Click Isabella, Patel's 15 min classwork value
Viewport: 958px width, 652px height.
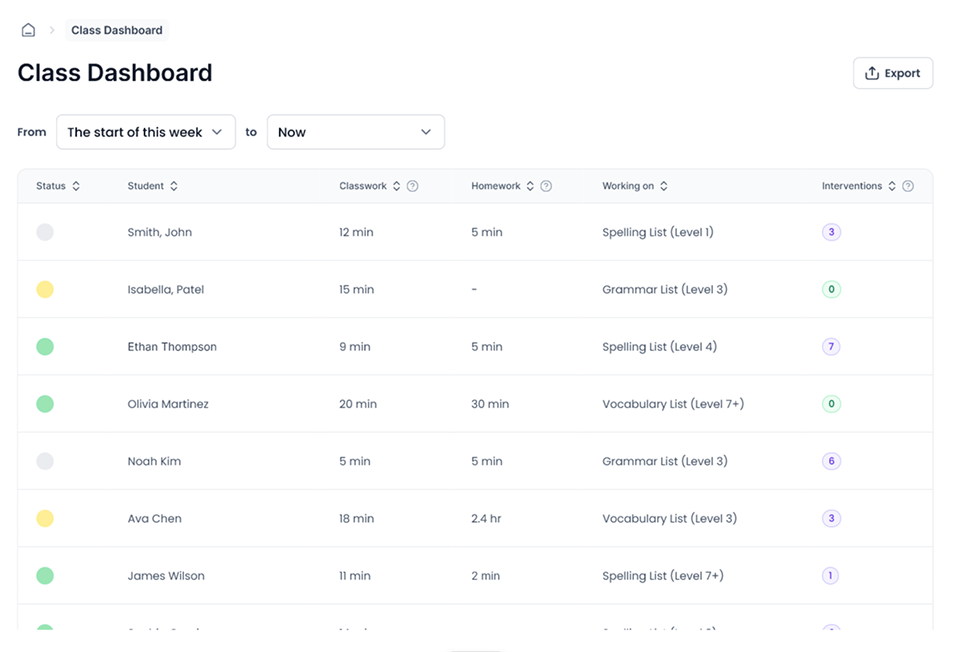point(357,290)
